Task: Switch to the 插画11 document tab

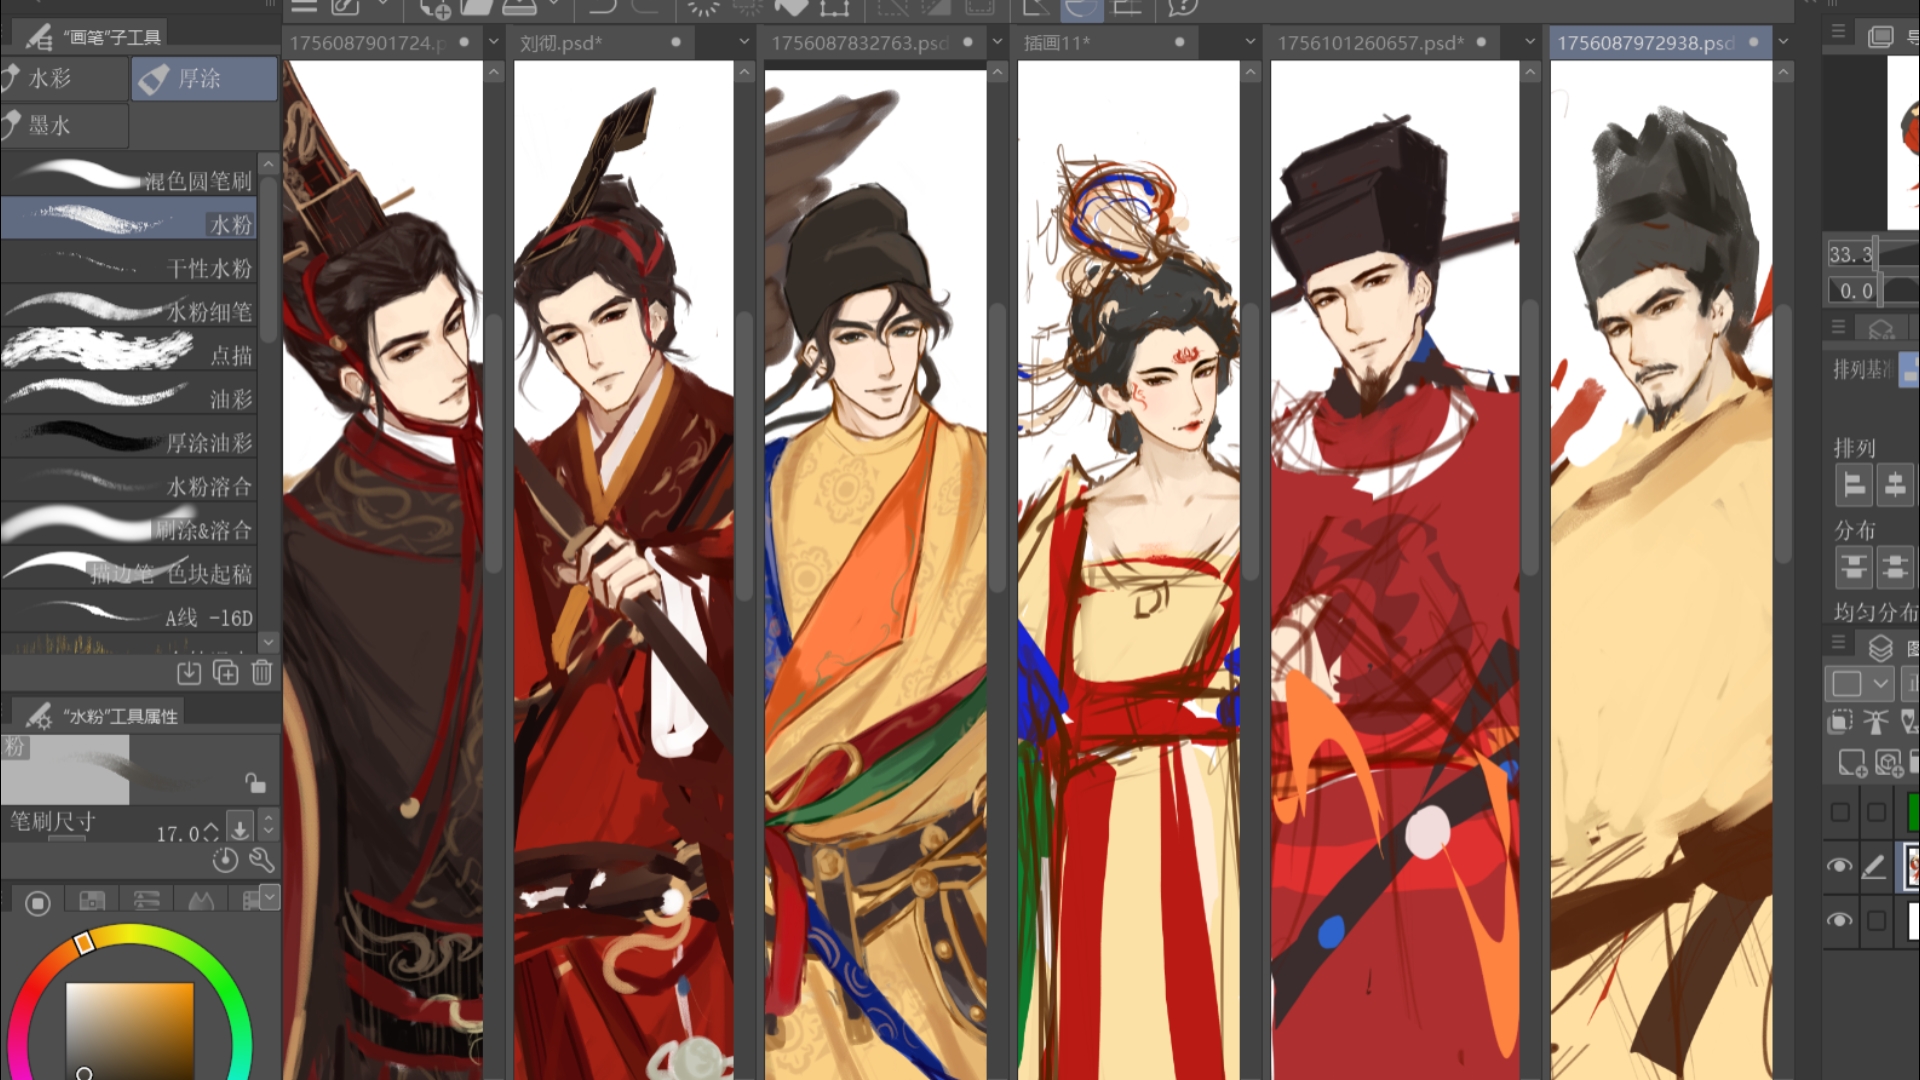Action: [x=1106, y=43]
